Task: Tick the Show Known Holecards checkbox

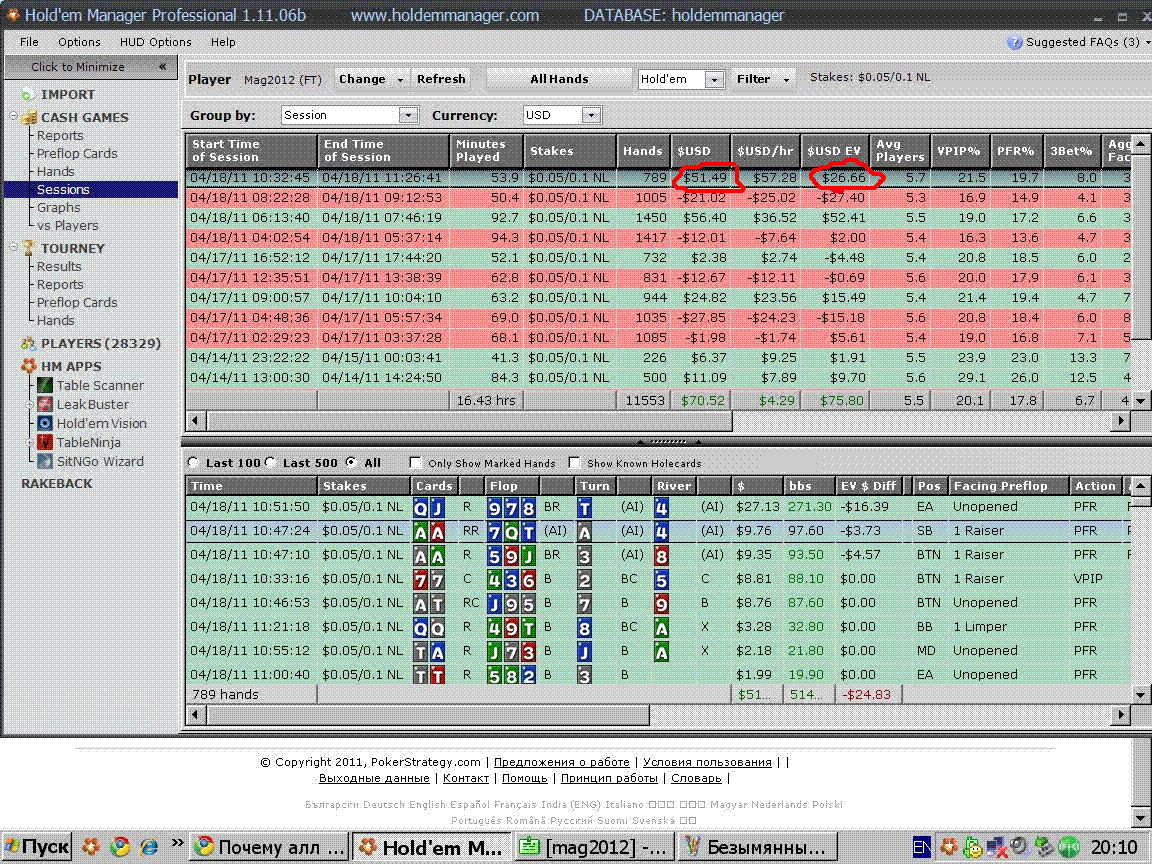Action: tap(575, 463)
